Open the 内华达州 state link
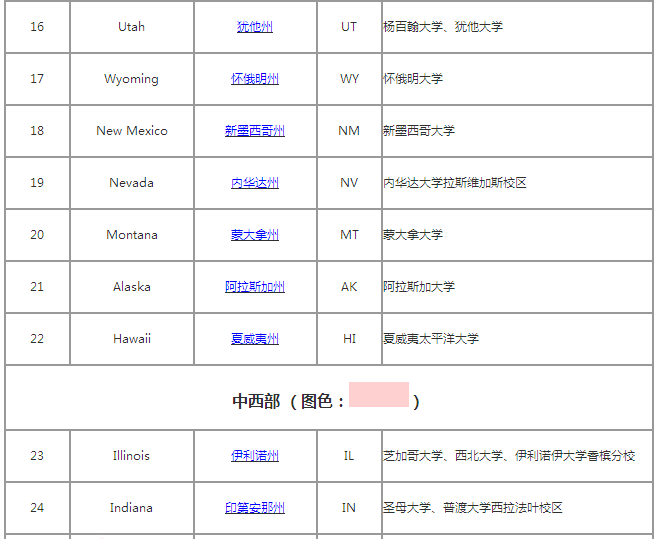657x539 pixels. click(254, 183)
